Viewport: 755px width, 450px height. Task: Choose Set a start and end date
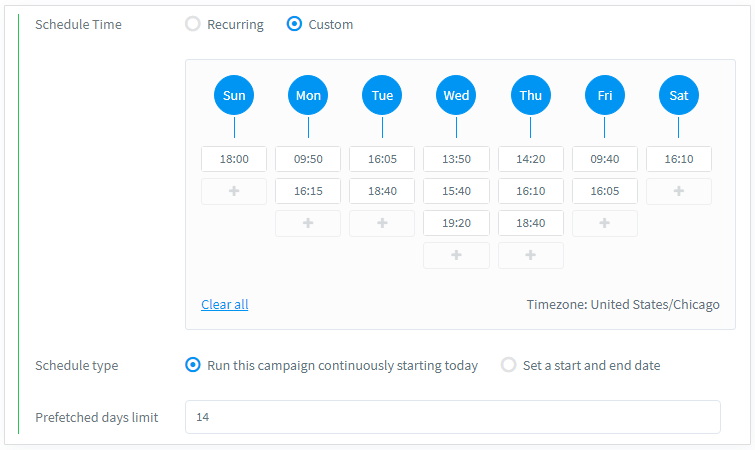(x=509, y=365)
